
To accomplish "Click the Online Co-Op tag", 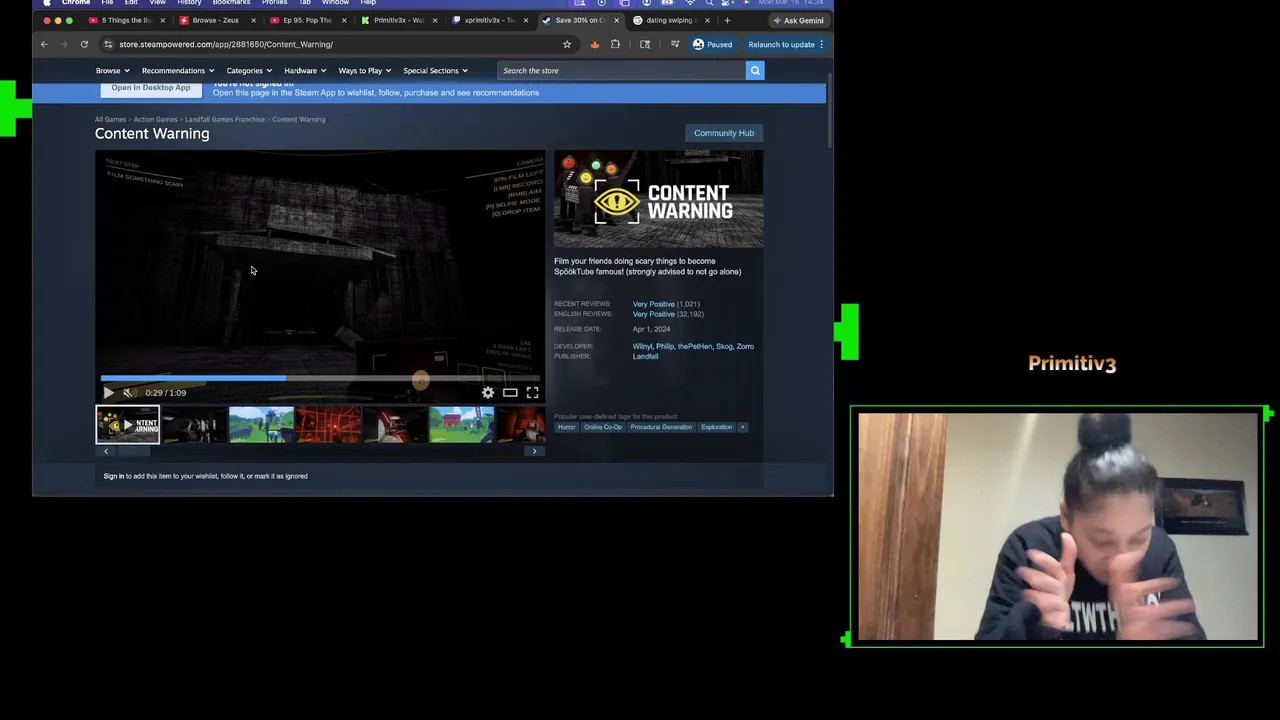I will 603,427.
